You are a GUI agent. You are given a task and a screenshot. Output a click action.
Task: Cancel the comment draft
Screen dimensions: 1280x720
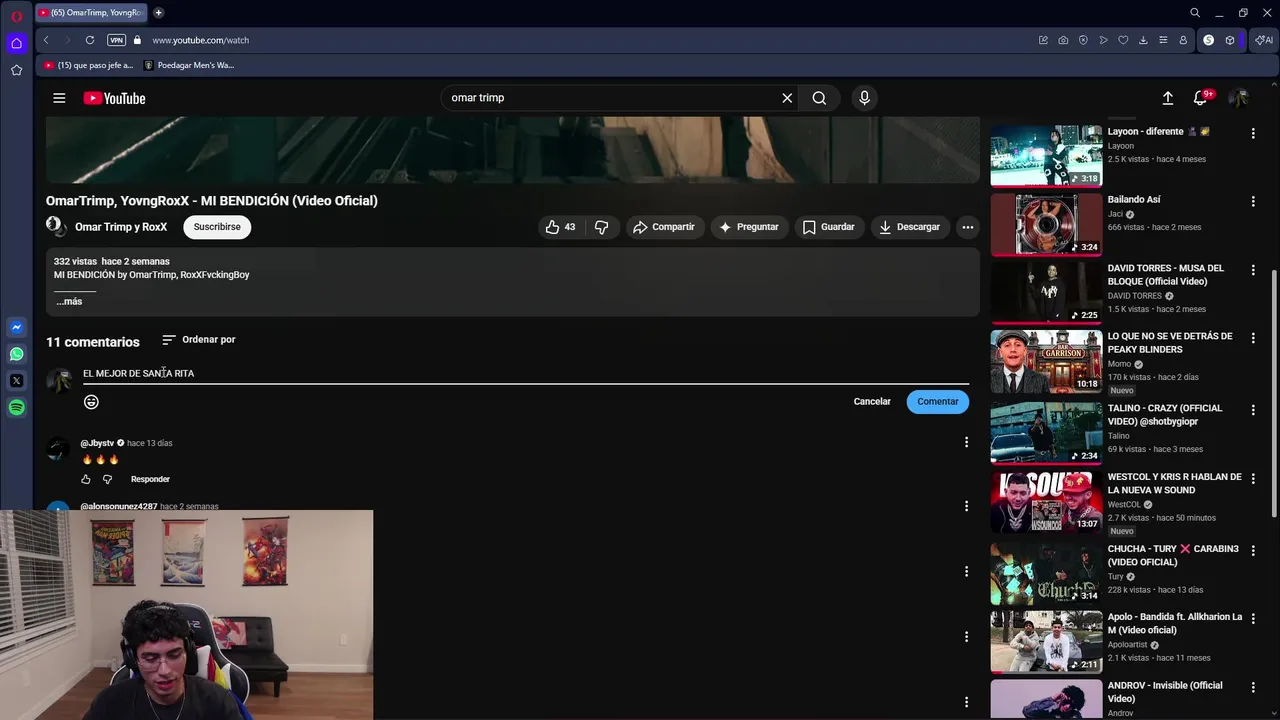click(872, 401)
